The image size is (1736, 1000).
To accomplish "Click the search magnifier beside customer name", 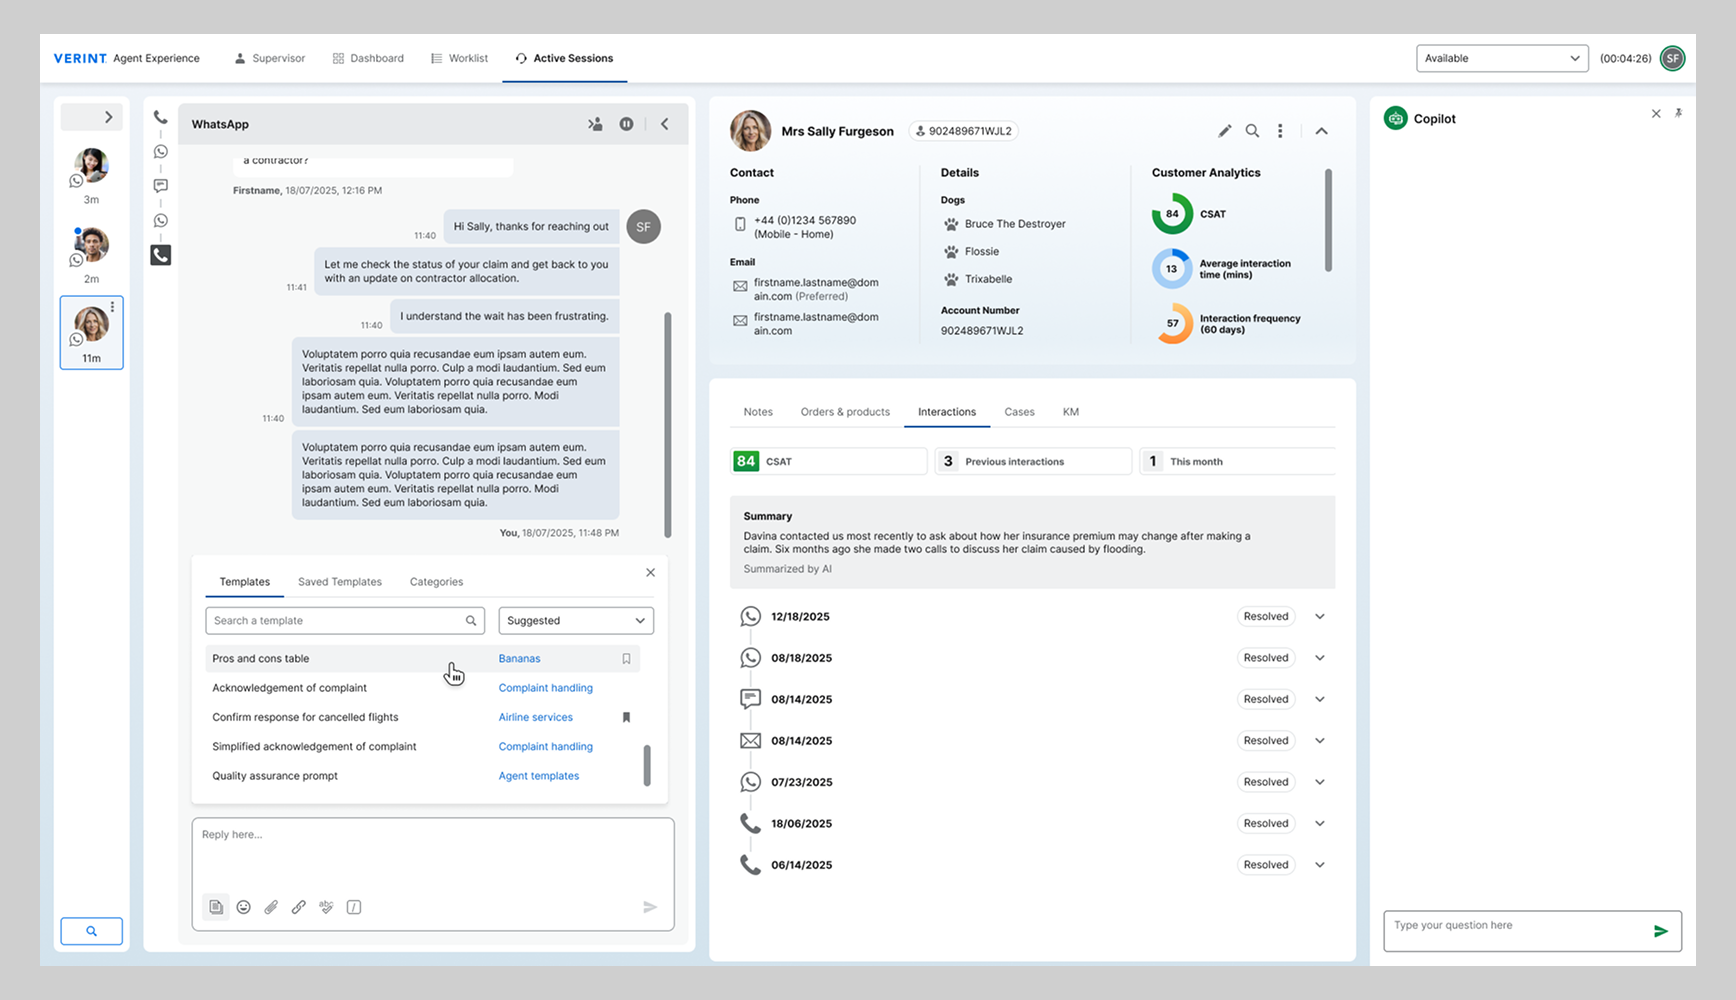I will (x=1252, y=131).
